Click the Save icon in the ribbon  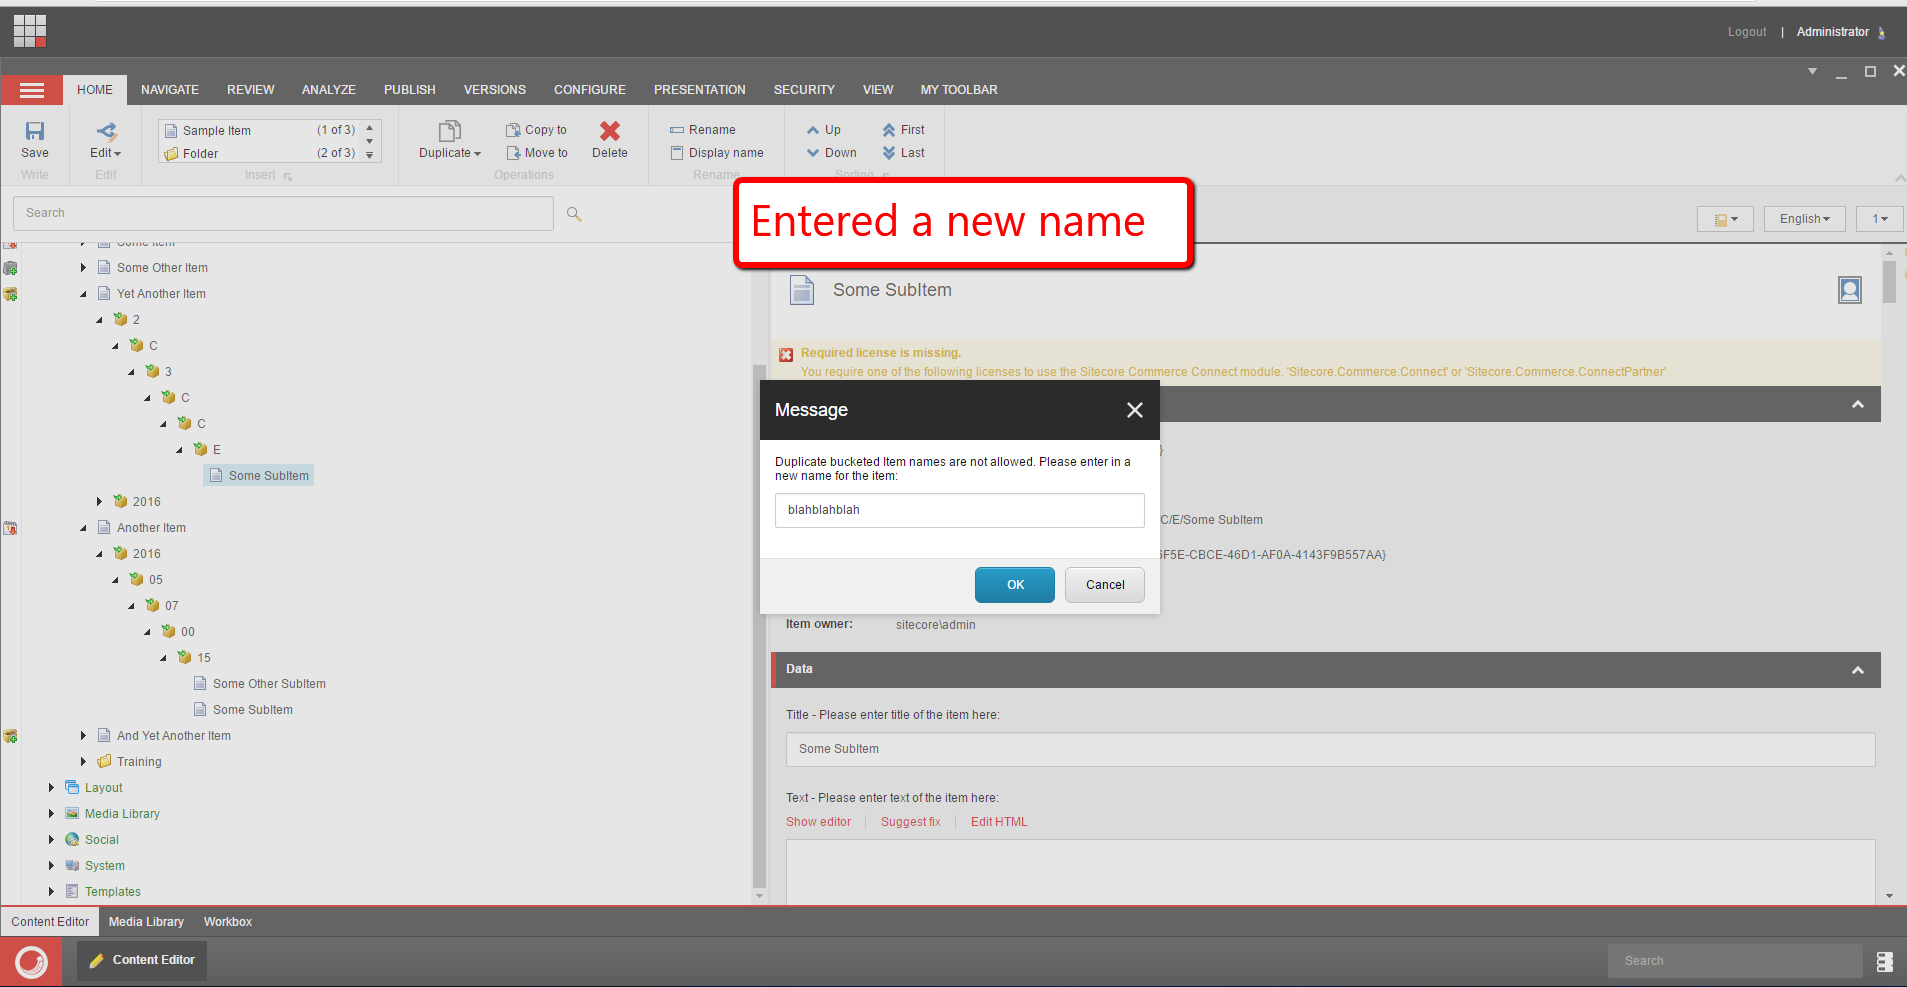pyautogui.click(x=35, y=131)
